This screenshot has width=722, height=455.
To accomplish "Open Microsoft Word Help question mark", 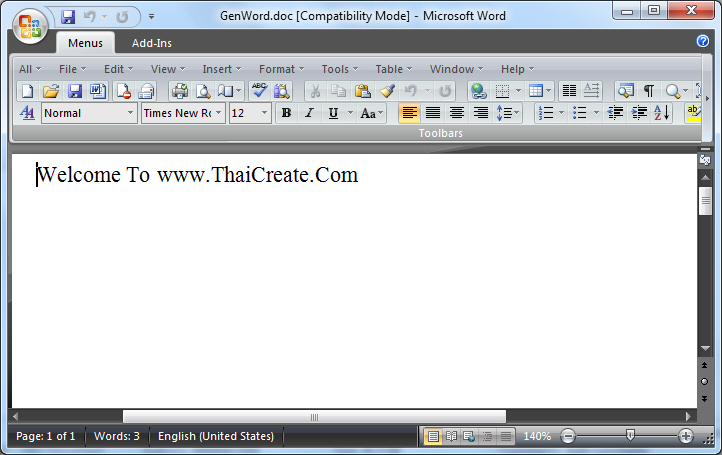I will click(703, 41).
